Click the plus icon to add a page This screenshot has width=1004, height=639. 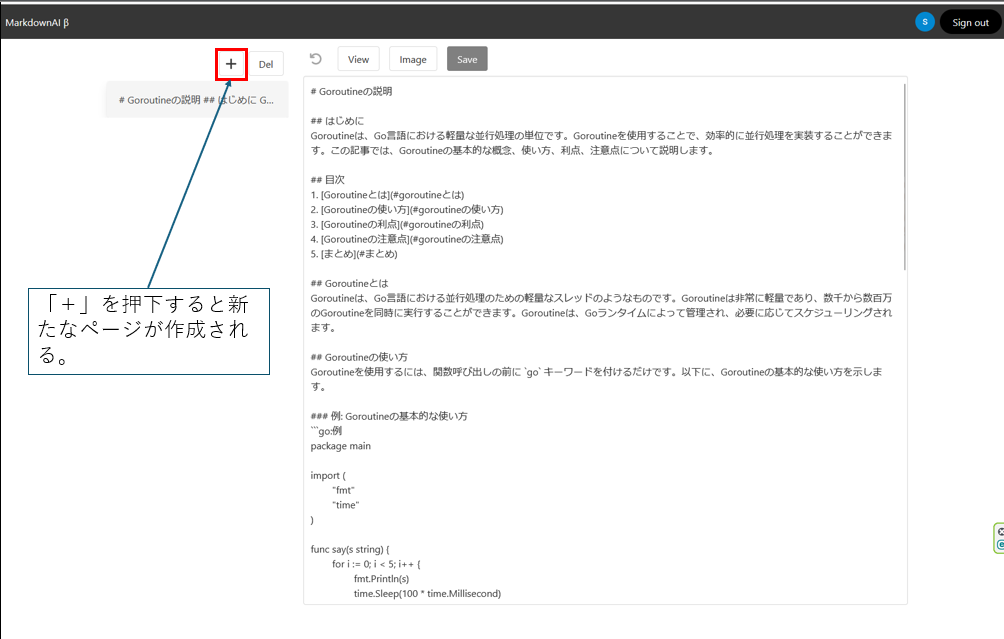coord(231,64)
